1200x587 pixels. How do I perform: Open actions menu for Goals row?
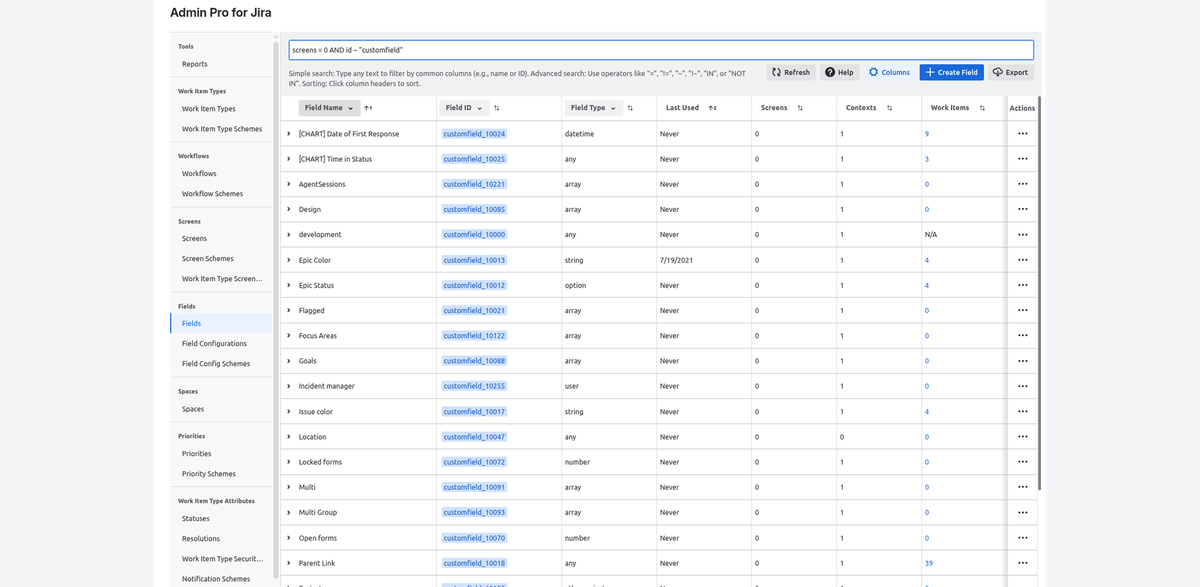(x=1022, y=361)
